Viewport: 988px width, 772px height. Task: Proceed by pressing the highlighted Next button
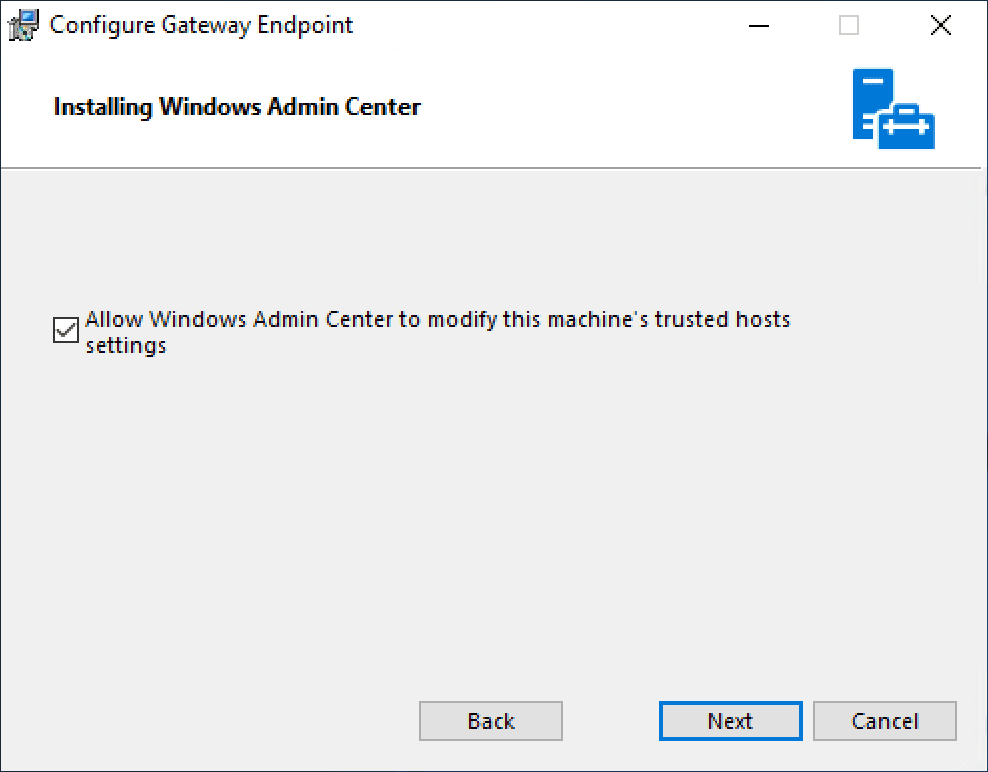[x=730, y=721]
